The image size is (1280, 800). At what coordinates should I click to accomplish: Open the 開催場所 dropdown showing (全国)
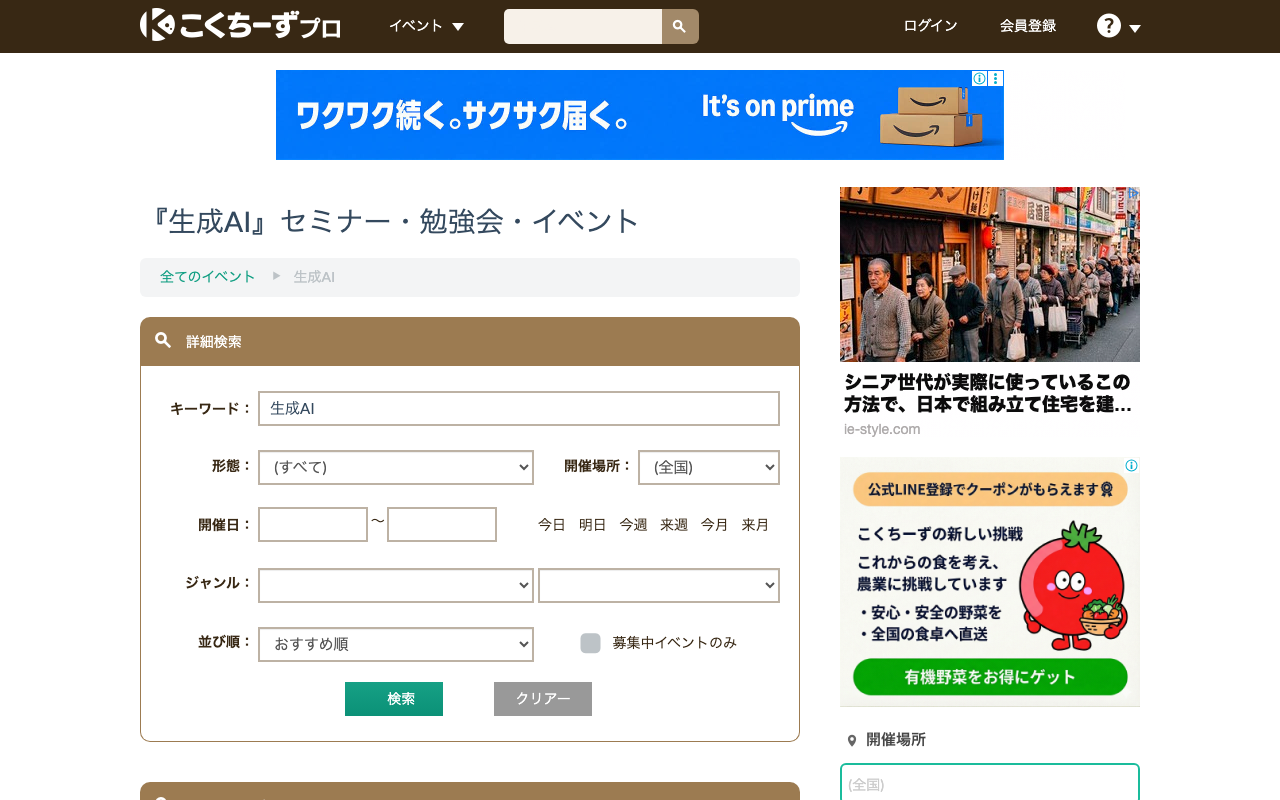coord(709,467)
